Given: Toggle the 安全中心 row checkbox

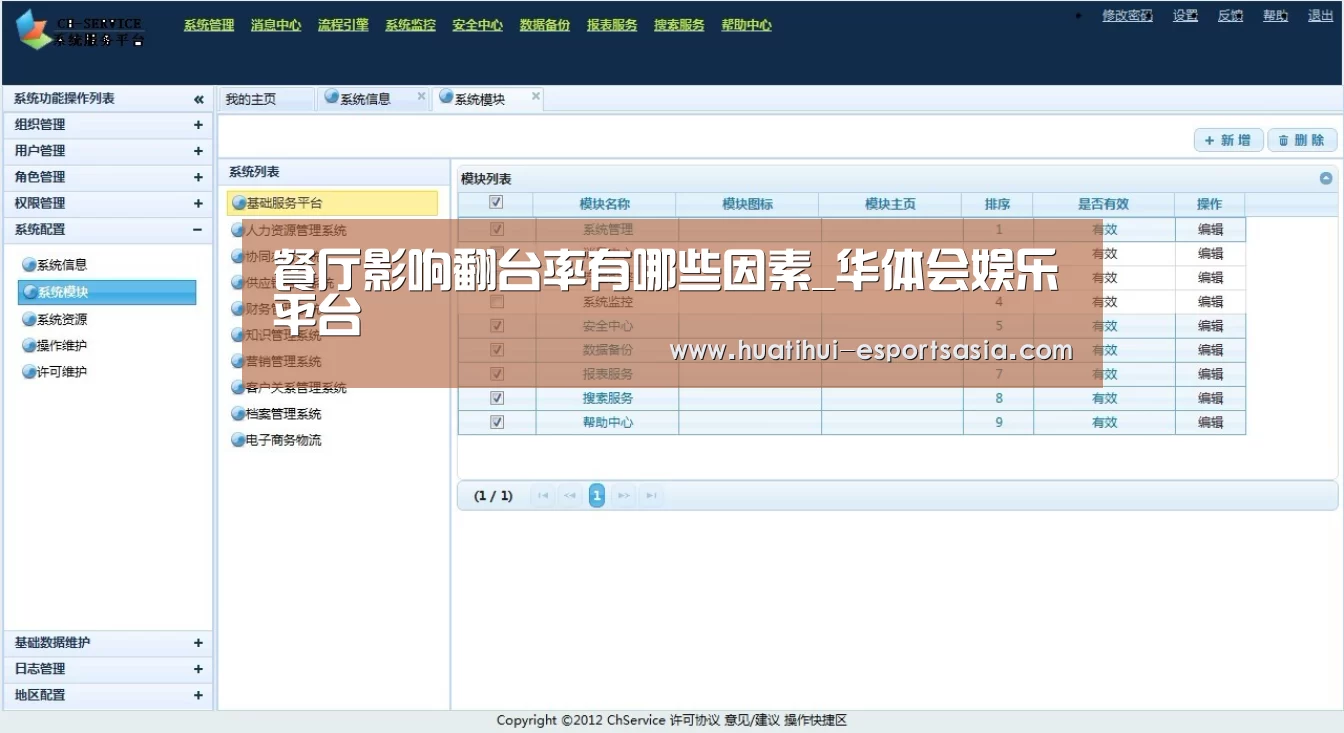Looking at the screenshot, I should (x=497, y=326).
